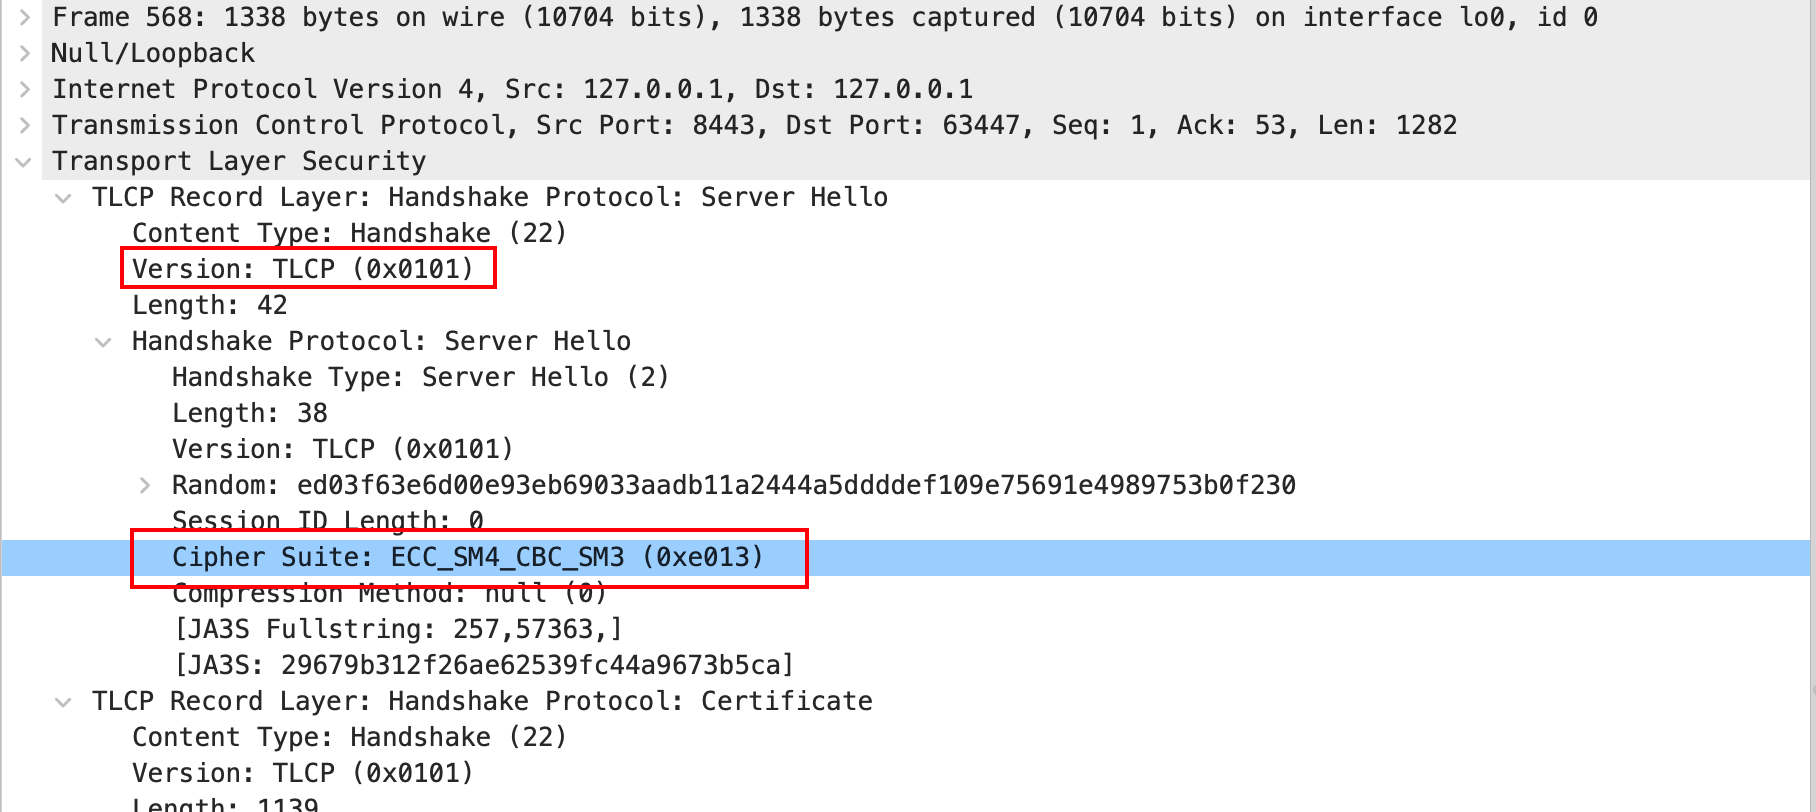Select the Cipher Suite ECC_SM4_CBC_SM3 row
Screen dimensions: 1816x812
point(467,558)
